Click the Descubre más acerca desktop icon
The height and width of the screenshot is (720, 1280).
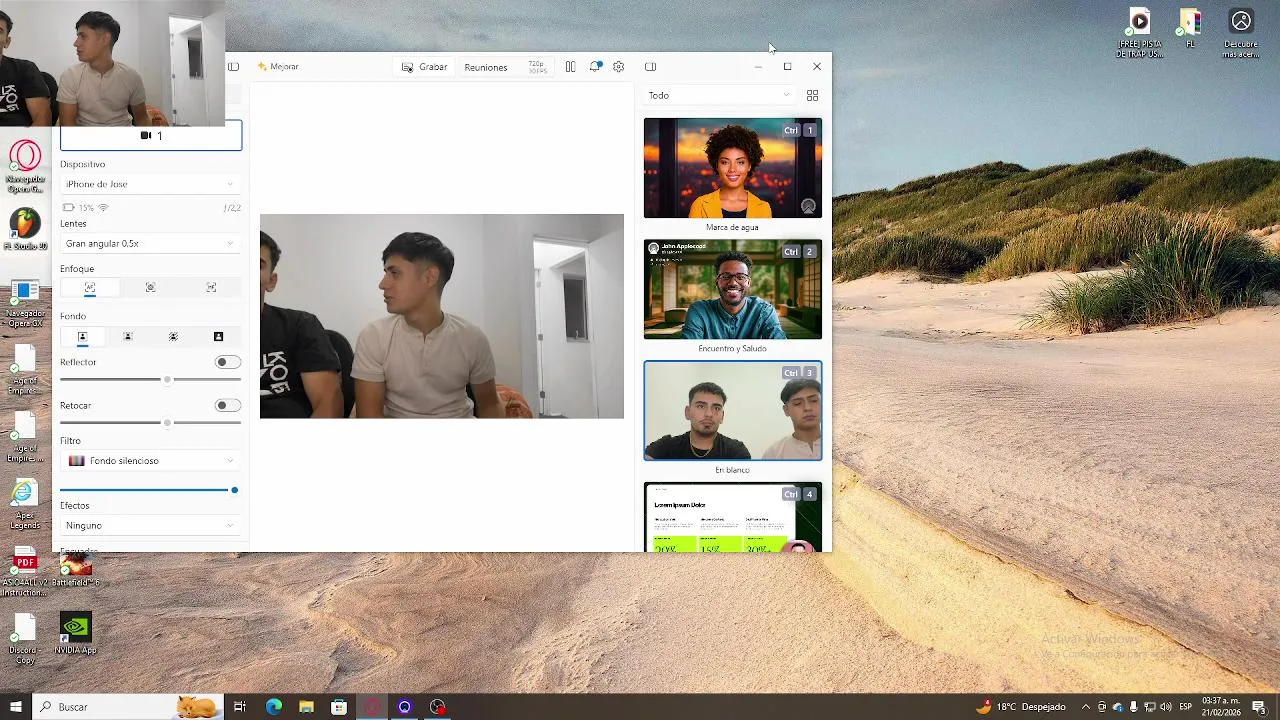coord(1241,33)
